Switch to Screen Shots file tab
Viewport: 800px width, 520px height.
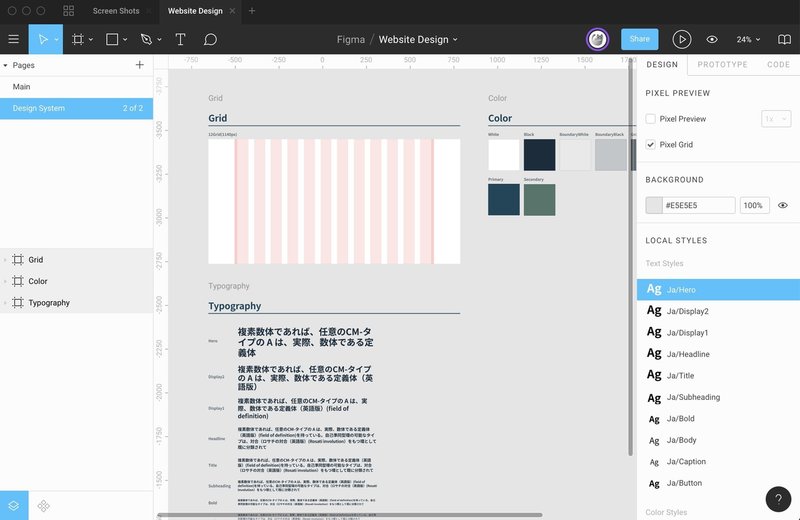tap(116, 11)
